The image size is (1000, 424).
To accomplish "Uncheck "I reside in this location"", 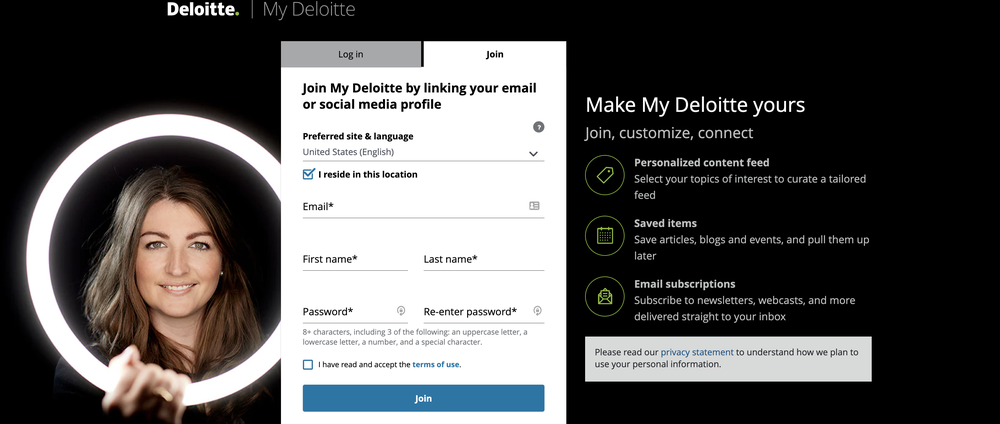I will point(308,174).
